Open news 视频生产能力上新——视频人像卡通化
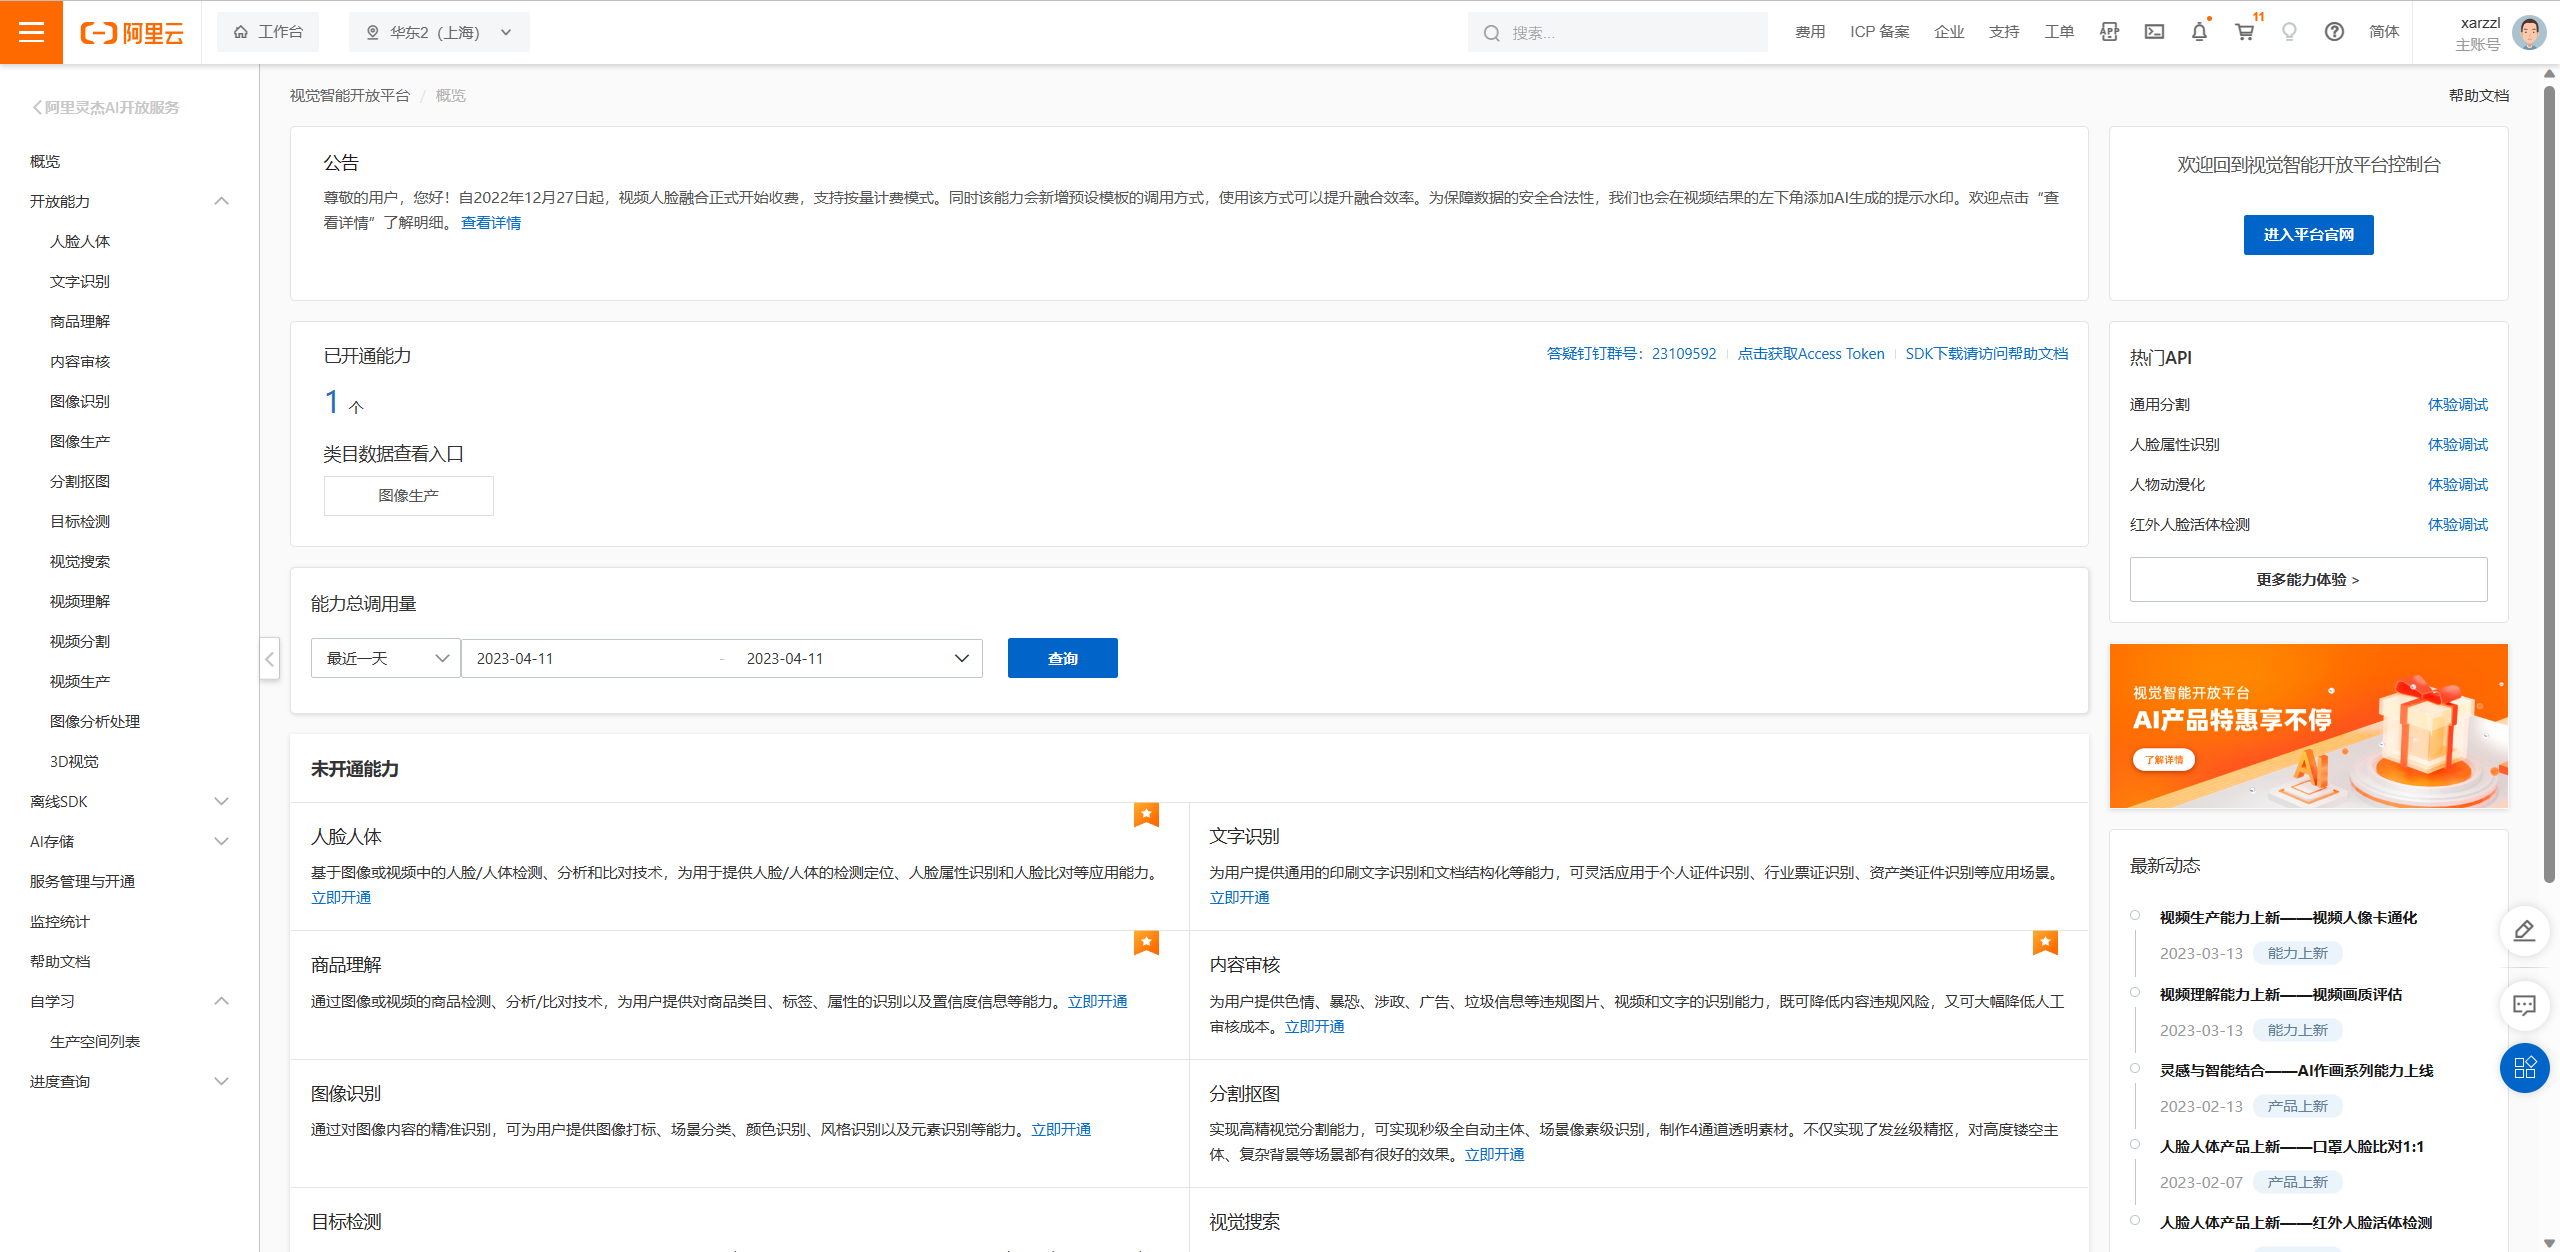Screen dimensions: 2560x1252 pos(2288,918)
